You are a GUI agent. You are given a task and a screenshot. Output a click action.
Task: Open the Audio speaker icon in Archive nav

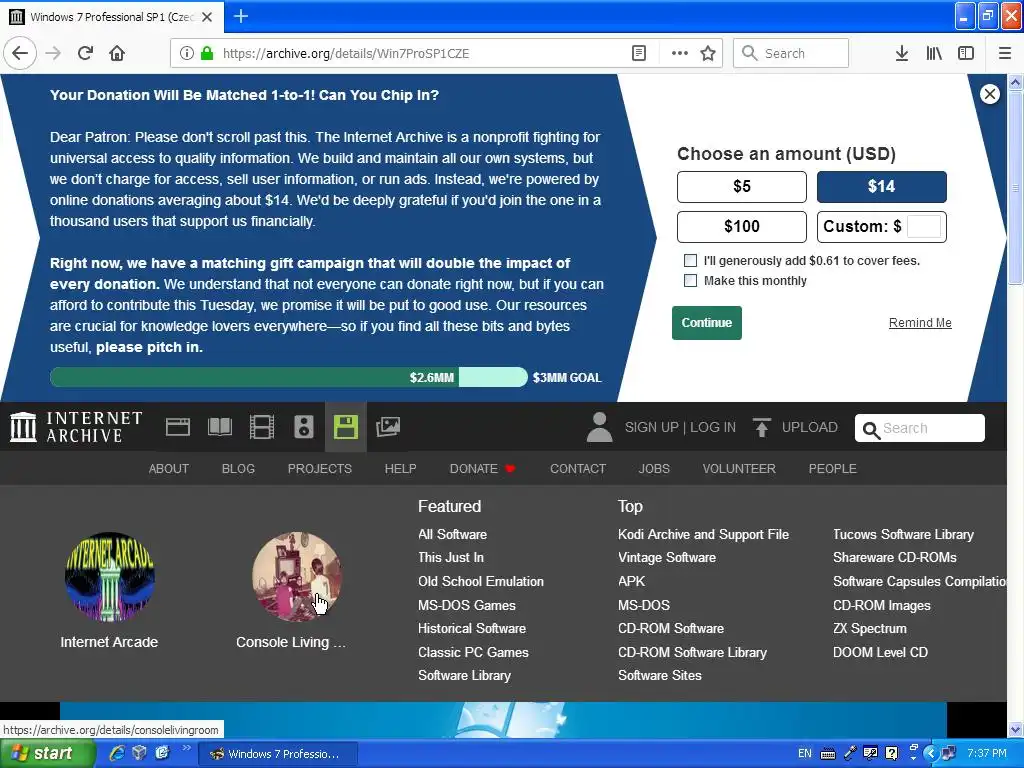click(304, 427)
